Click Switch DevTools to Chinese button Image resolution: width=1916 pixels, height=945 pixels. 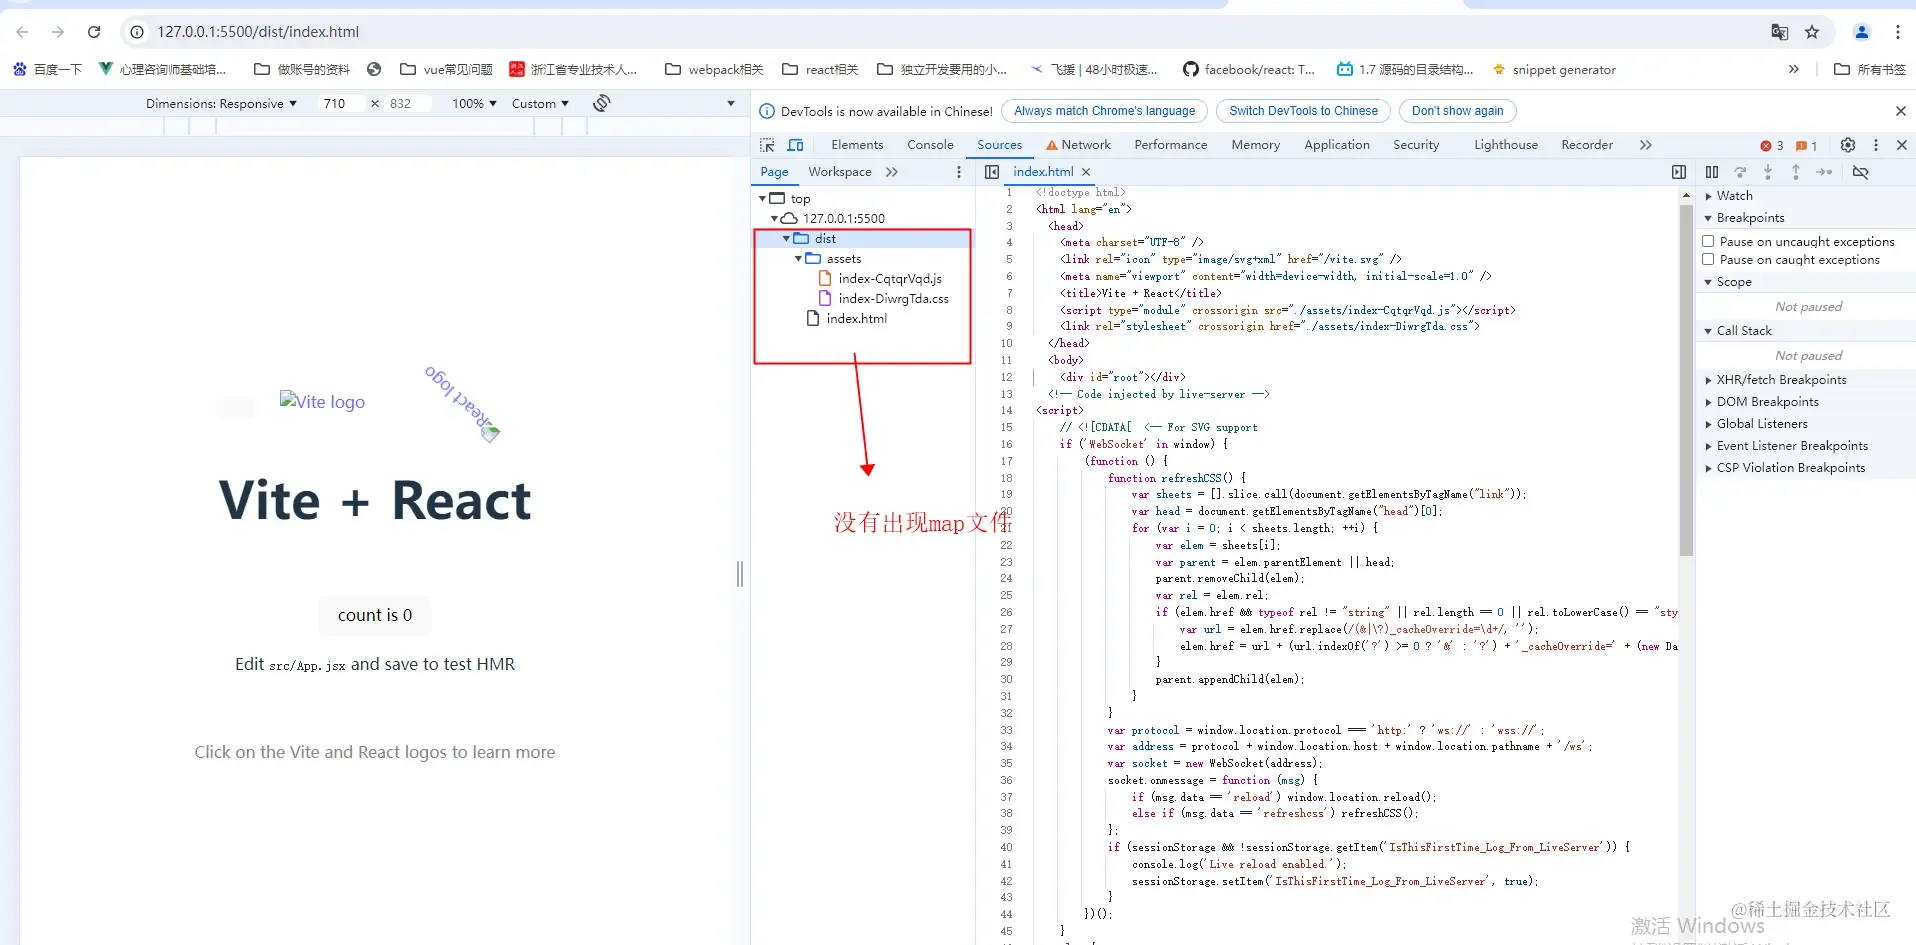1303,111
